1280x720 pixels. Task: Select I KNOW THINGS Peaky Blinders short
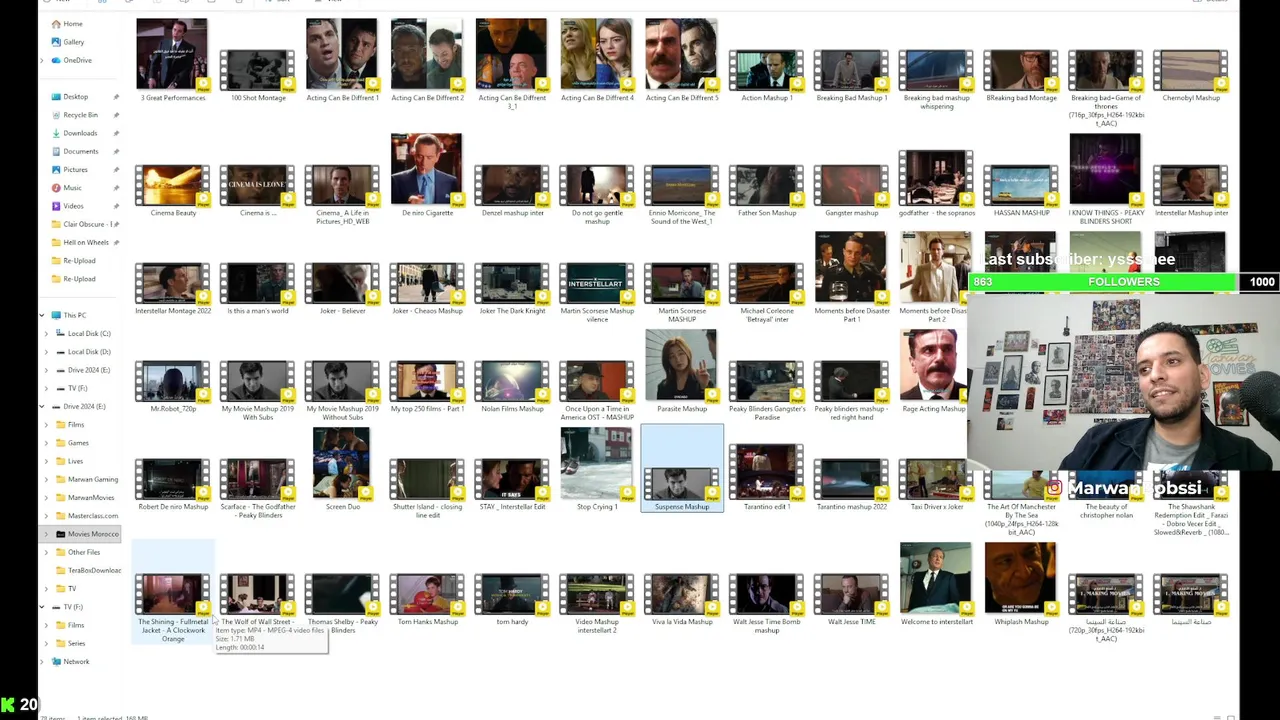point(1105,169)
